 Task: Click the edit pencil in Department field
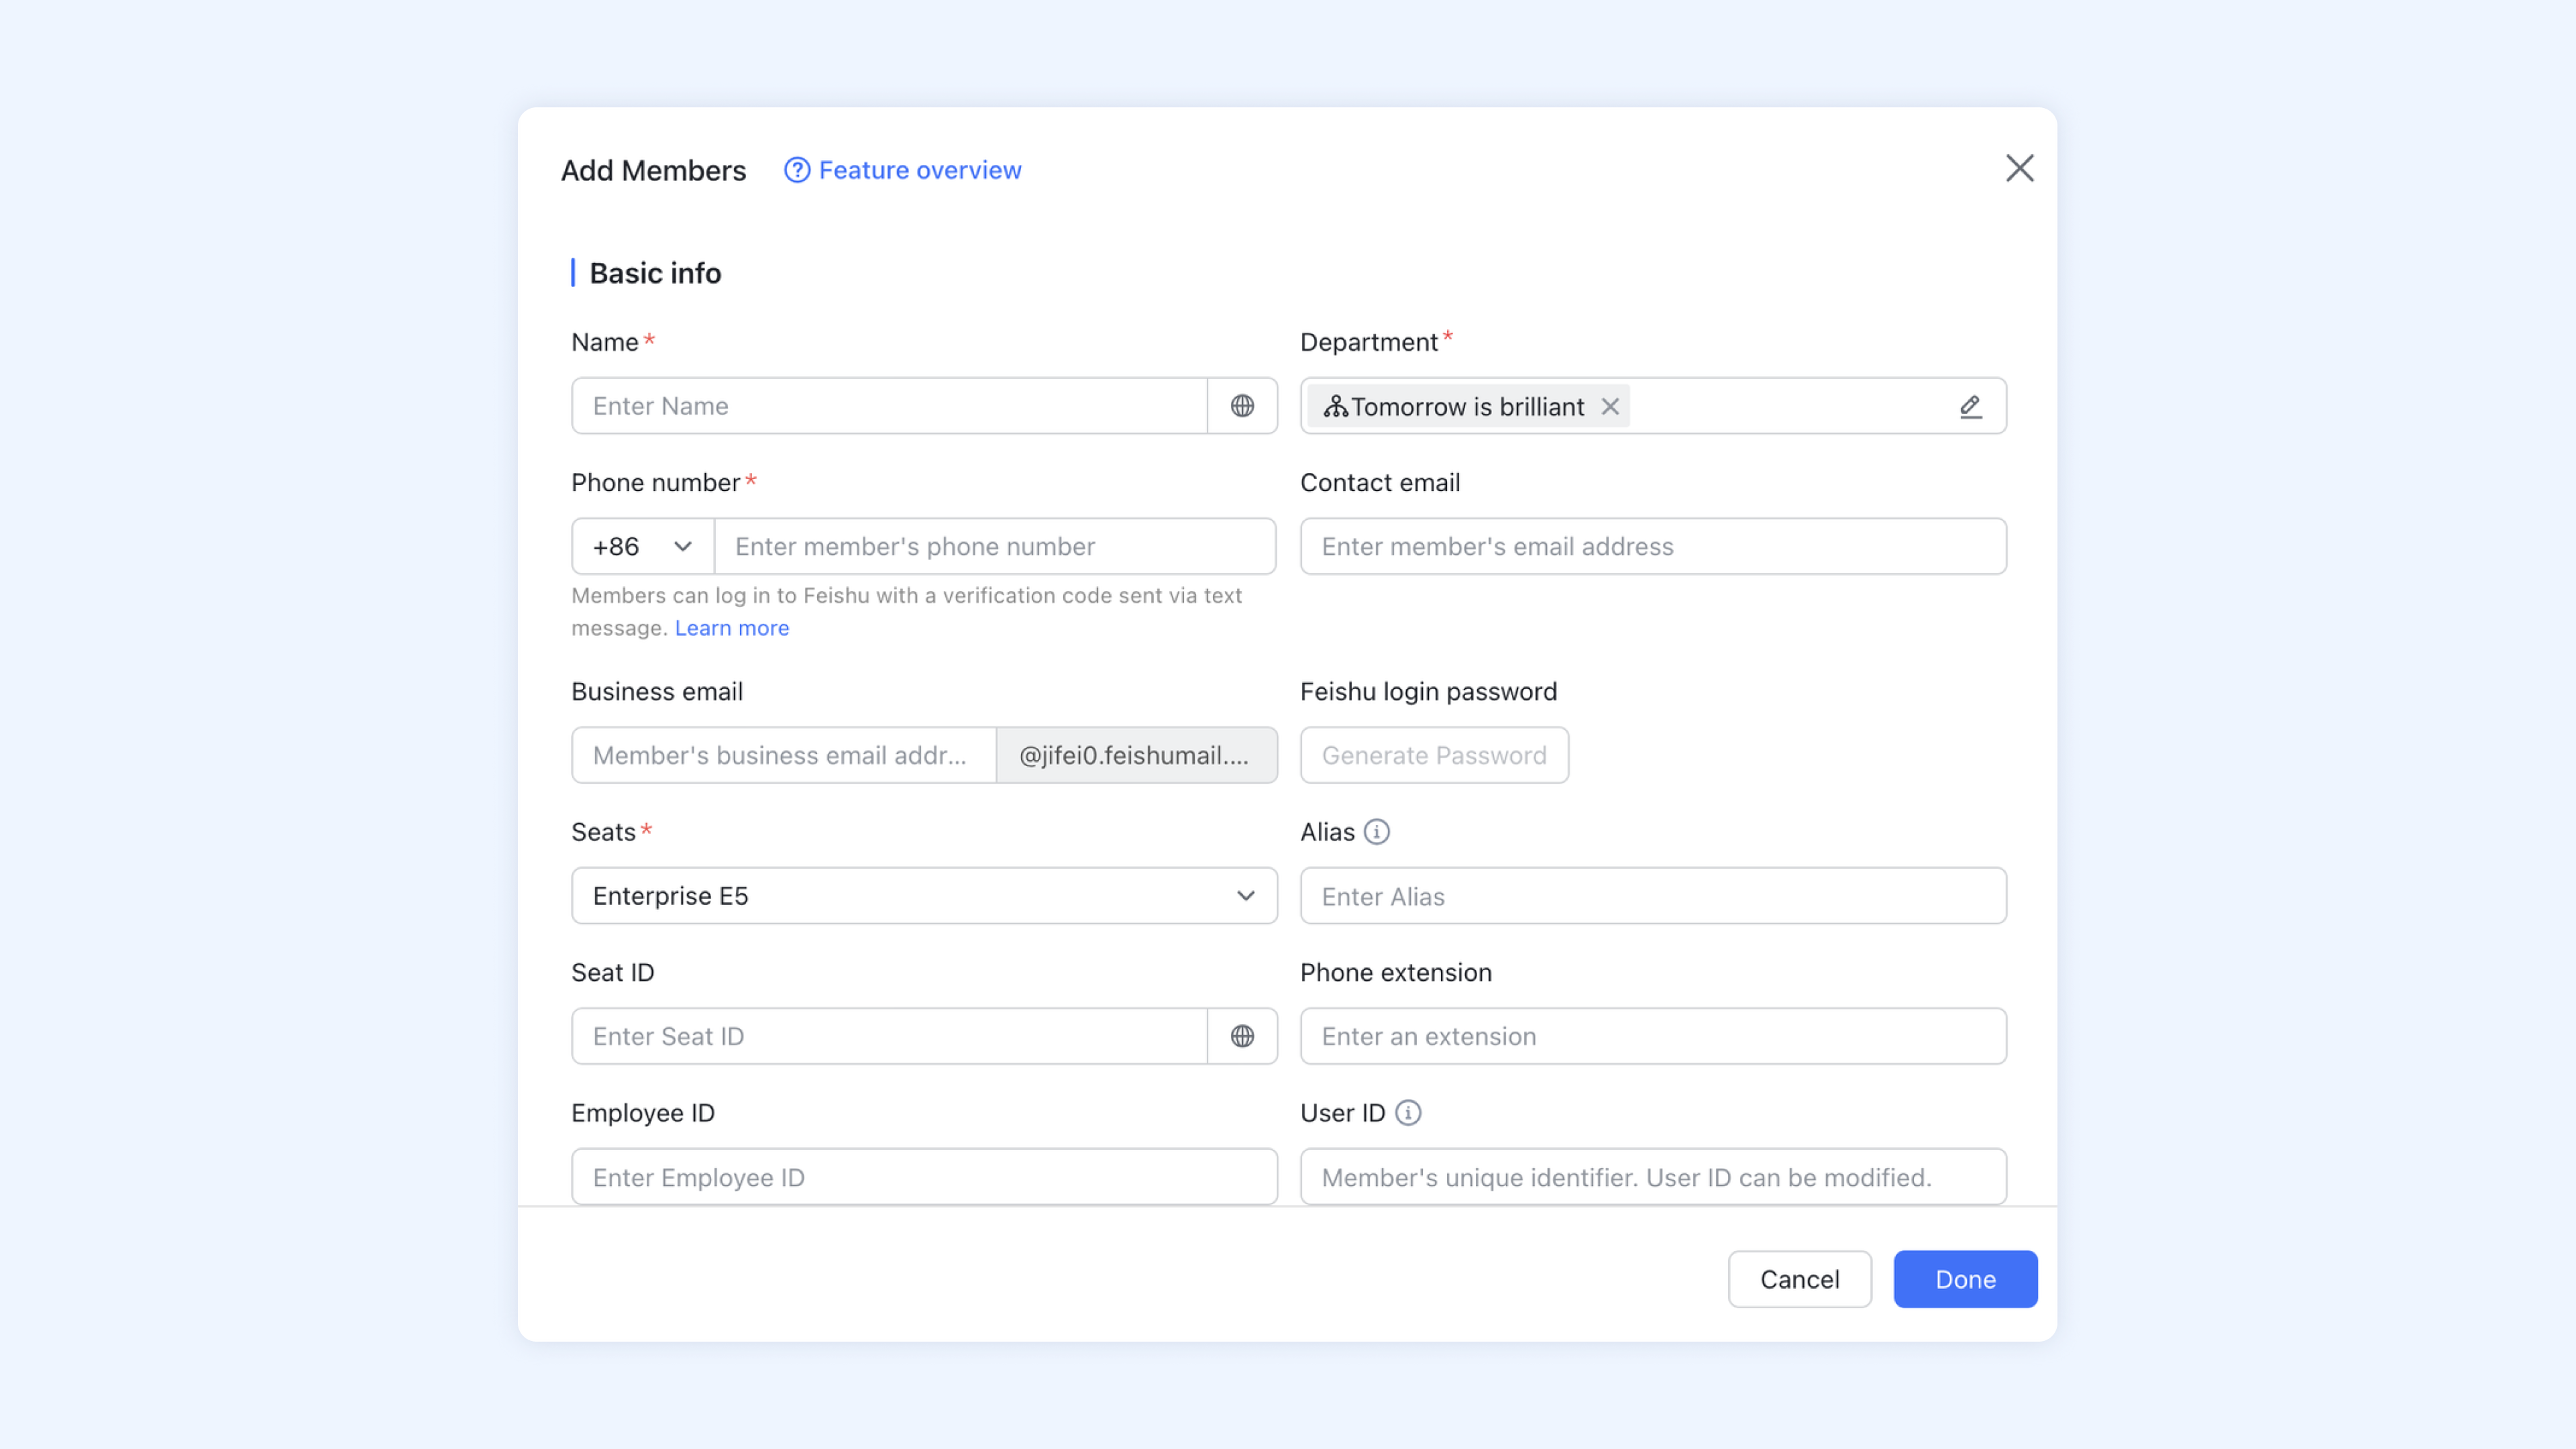coord(1970,406)
